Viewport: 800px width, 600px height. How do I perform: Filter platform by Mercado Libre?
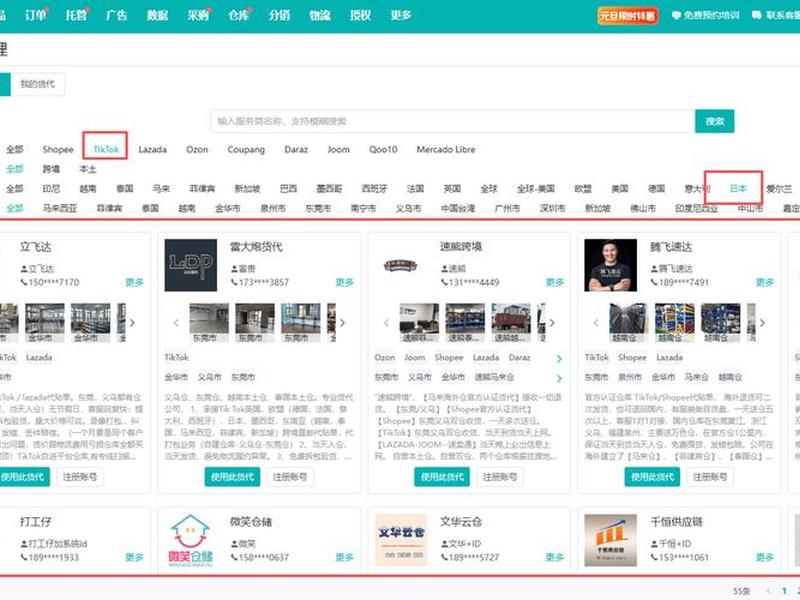pyautogui.click(x=446, y=149)
